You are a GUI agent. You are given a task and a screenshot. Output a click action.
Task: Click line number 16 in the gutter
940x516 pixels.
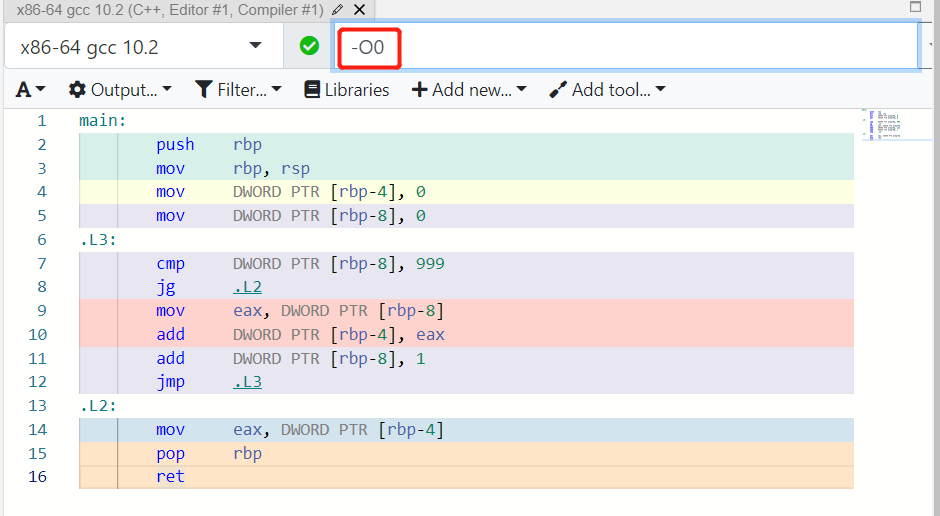pyautogui.click(x=37, y=477)
